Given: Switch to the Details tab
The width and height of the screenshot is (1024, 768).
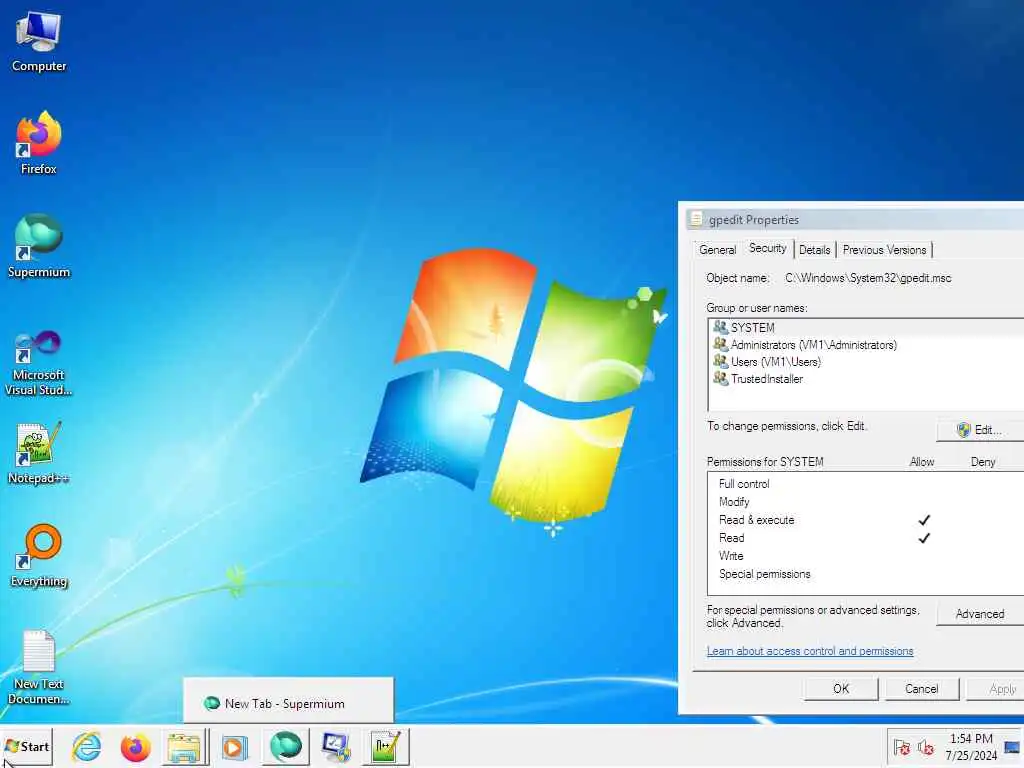Looking at the screenshot, I should point(814,249).
